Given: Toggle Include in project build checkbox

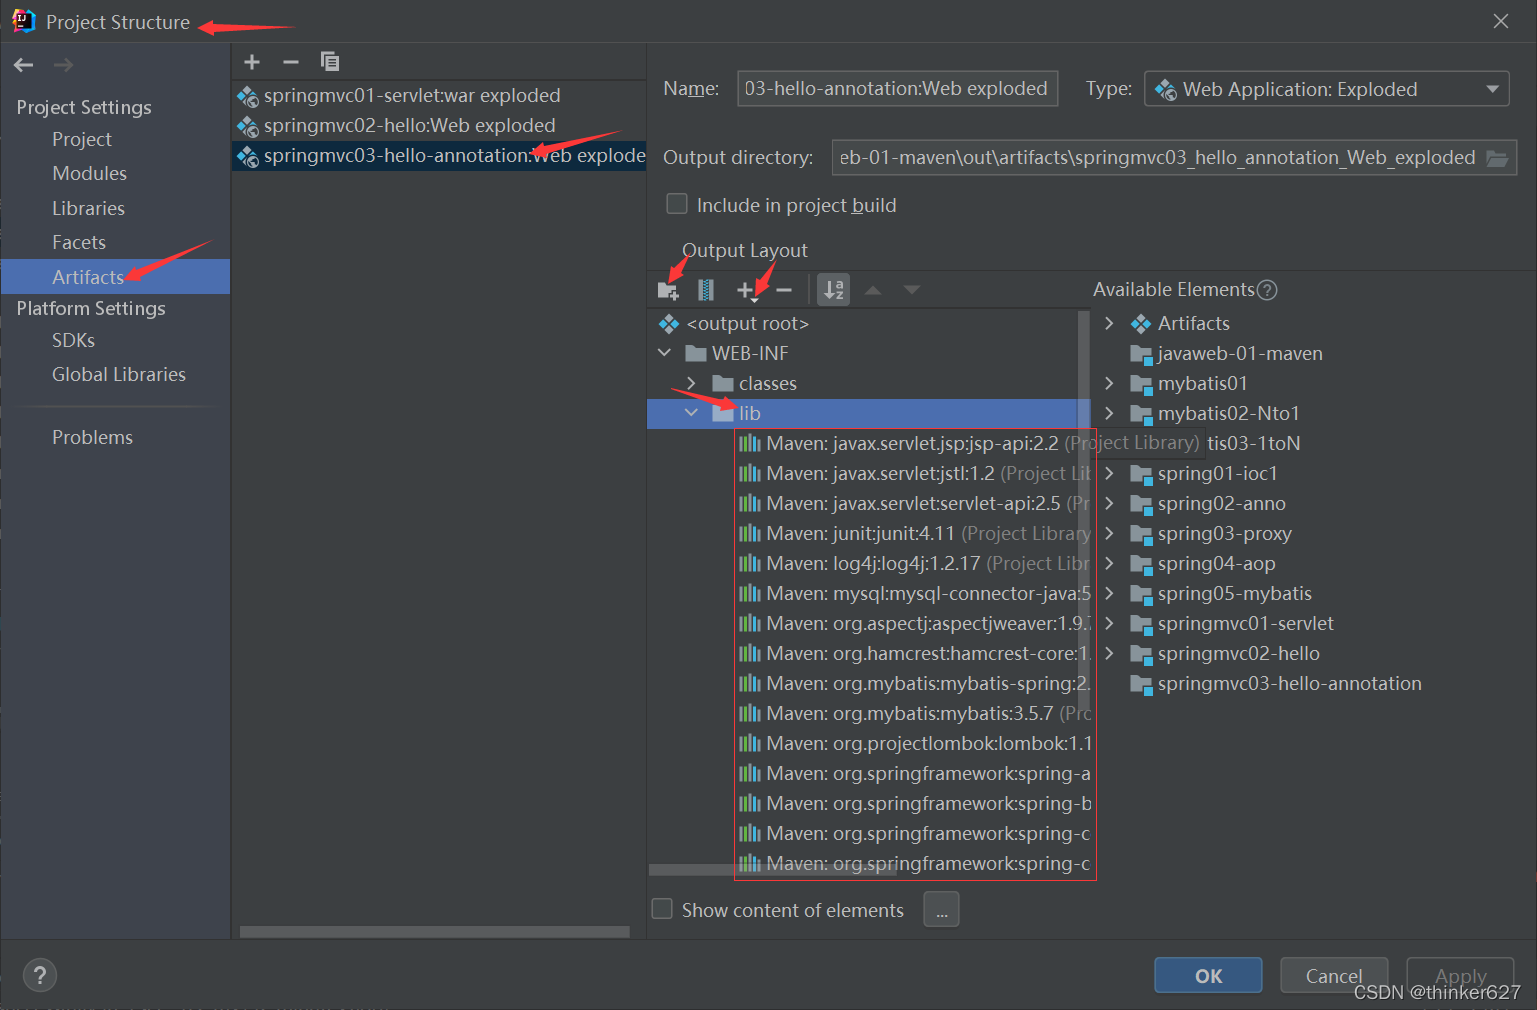Looking at the screenshot, I should coord(677,204).
